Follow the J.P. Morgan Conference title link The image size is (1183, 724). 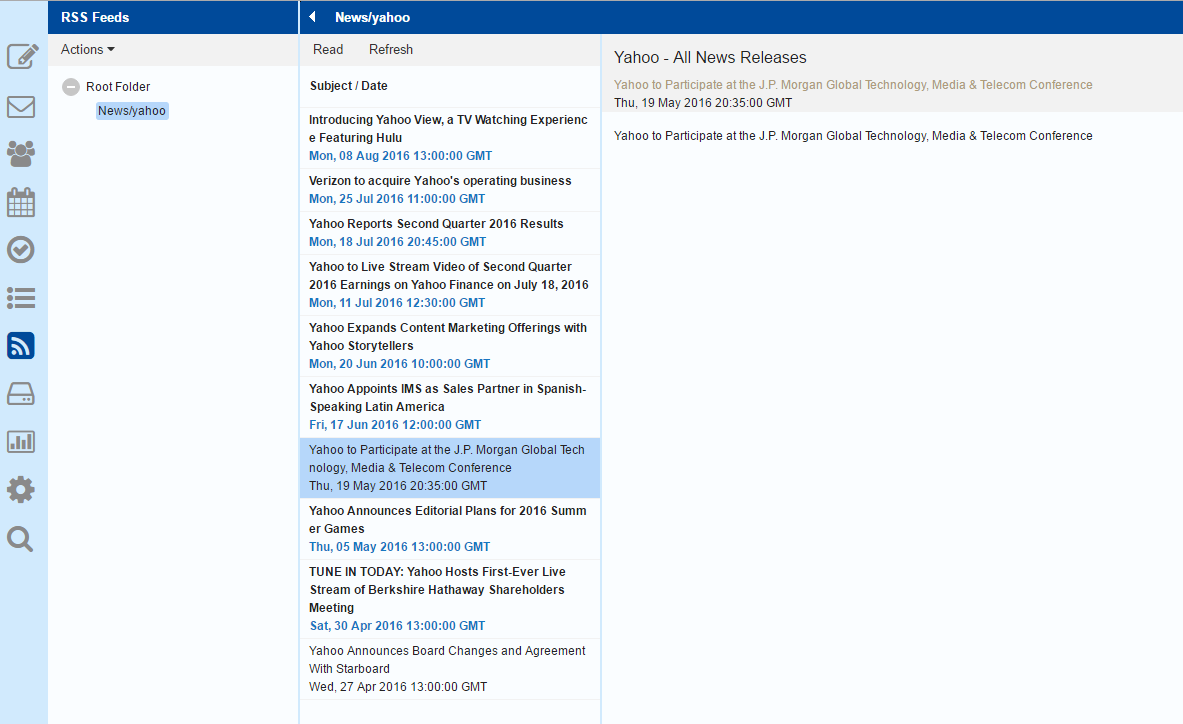coord(853,85)
